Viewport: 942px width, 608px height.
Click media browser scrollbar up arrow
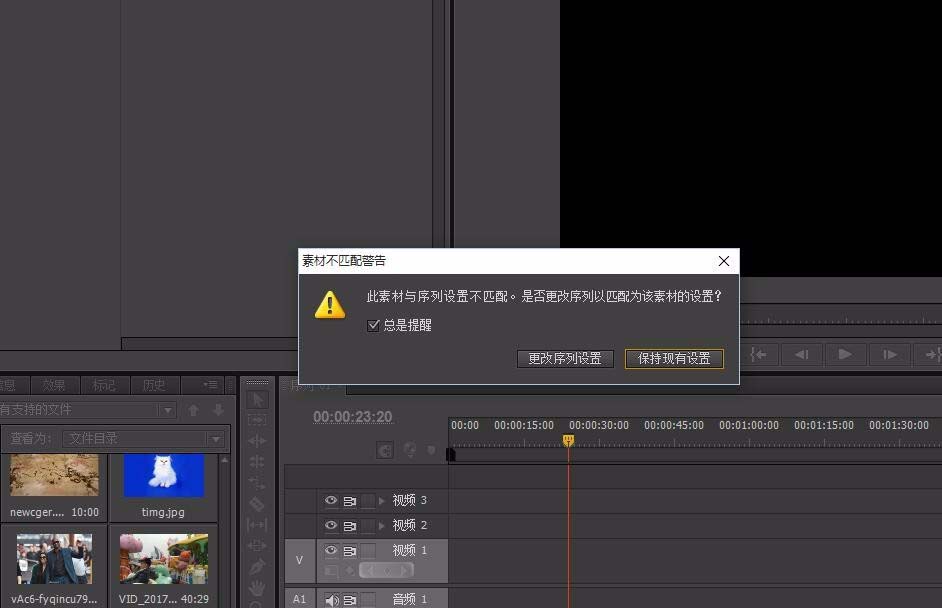coord(225,460)
